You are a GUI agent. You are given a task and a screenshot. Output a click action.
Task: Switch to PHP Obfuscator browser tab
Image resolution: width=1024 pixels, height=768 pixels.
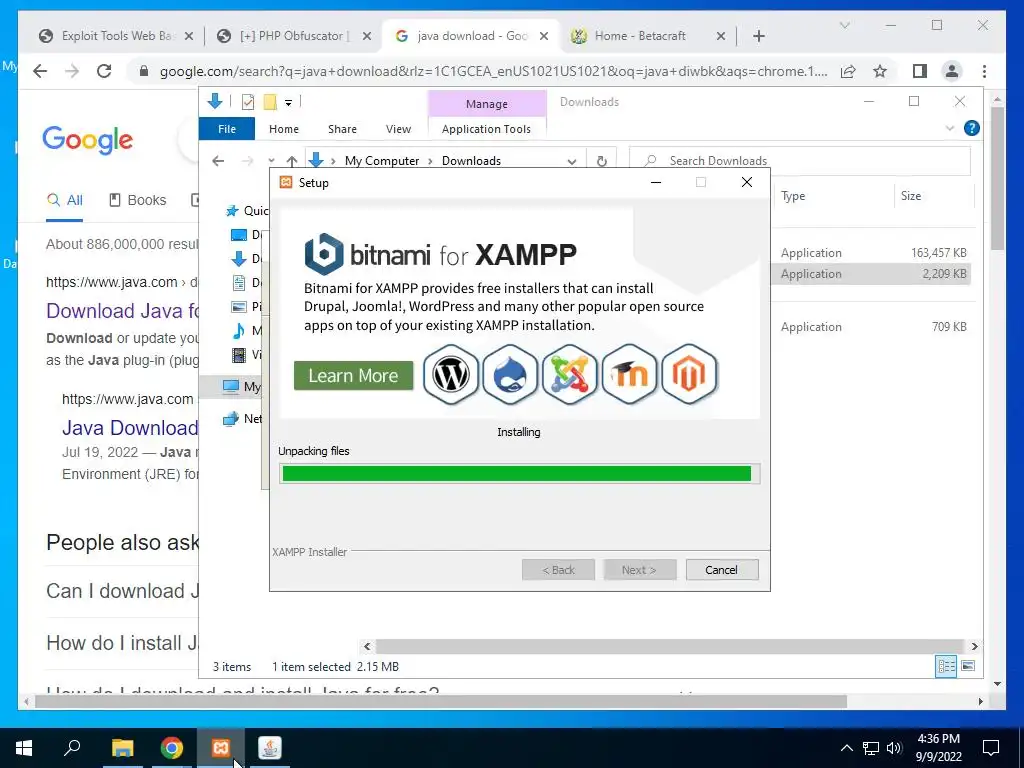pos(294,36)
